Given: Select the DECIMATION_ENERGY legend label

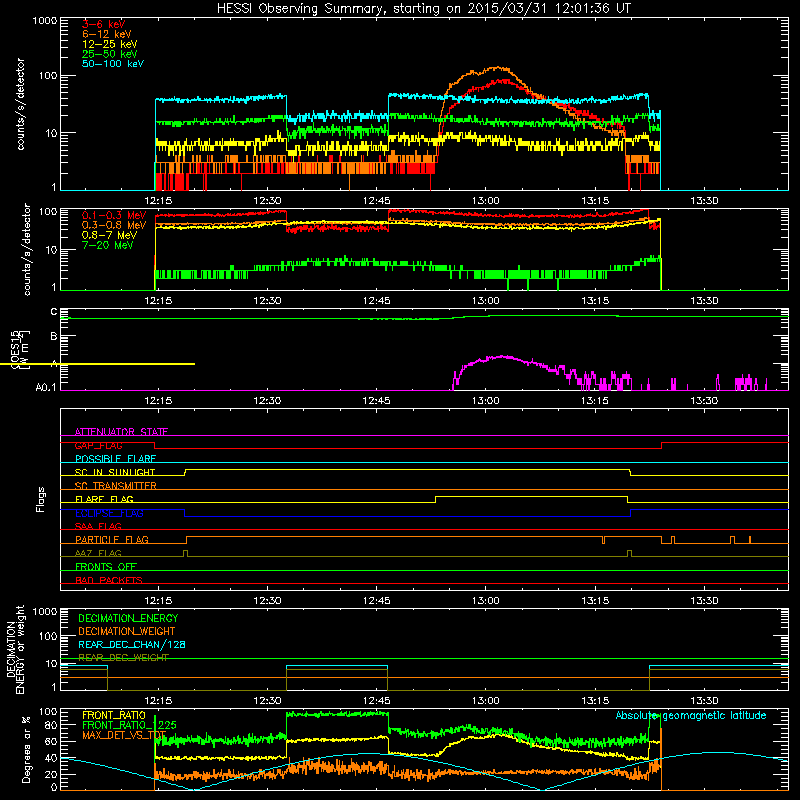Looking at the screenshot, I should [x=128, y=618].
